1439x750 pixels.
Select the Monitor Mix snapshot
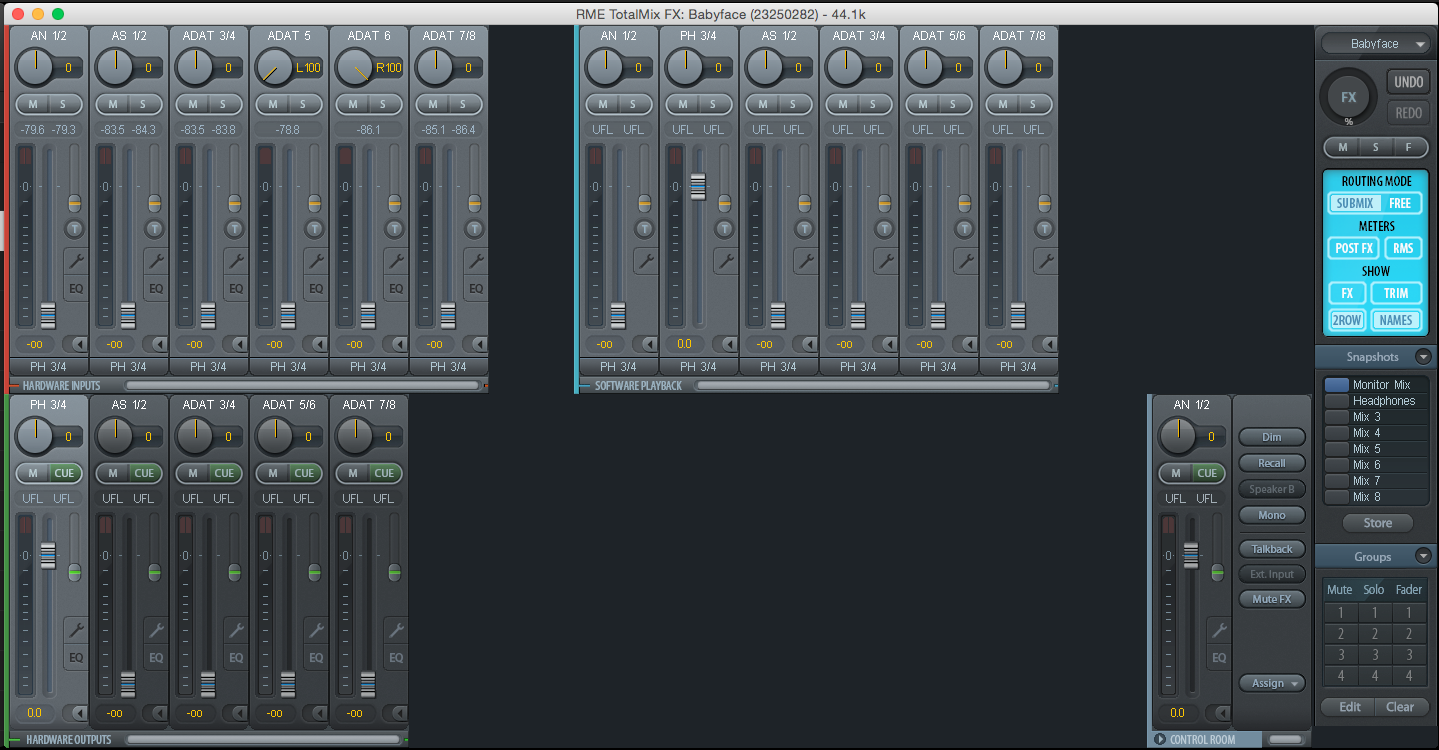click(x=1376, y=385)
